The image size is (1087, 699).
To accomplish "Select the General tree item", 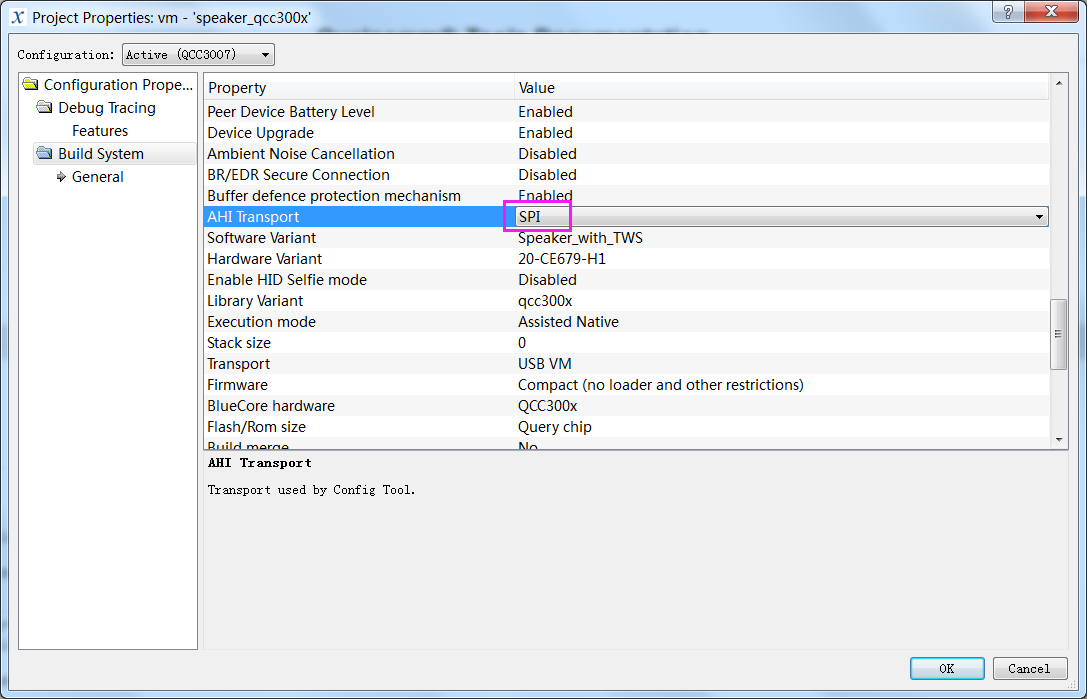I will (98, 177).
